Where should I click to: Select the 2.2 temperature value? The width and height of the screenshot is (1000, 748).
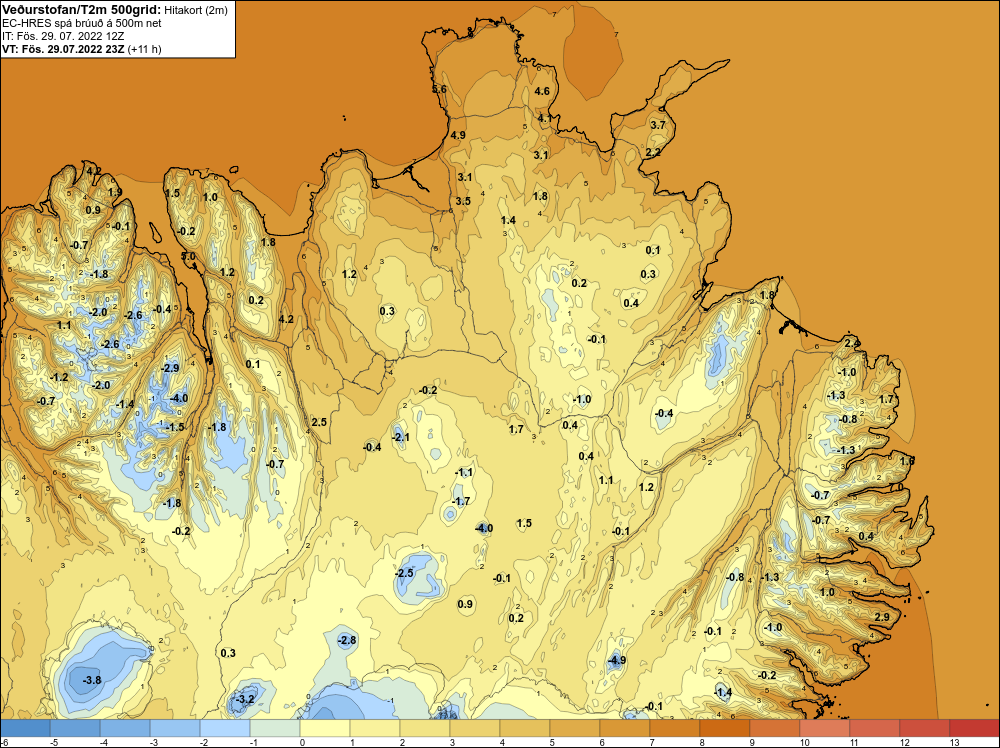pos(653,152)
